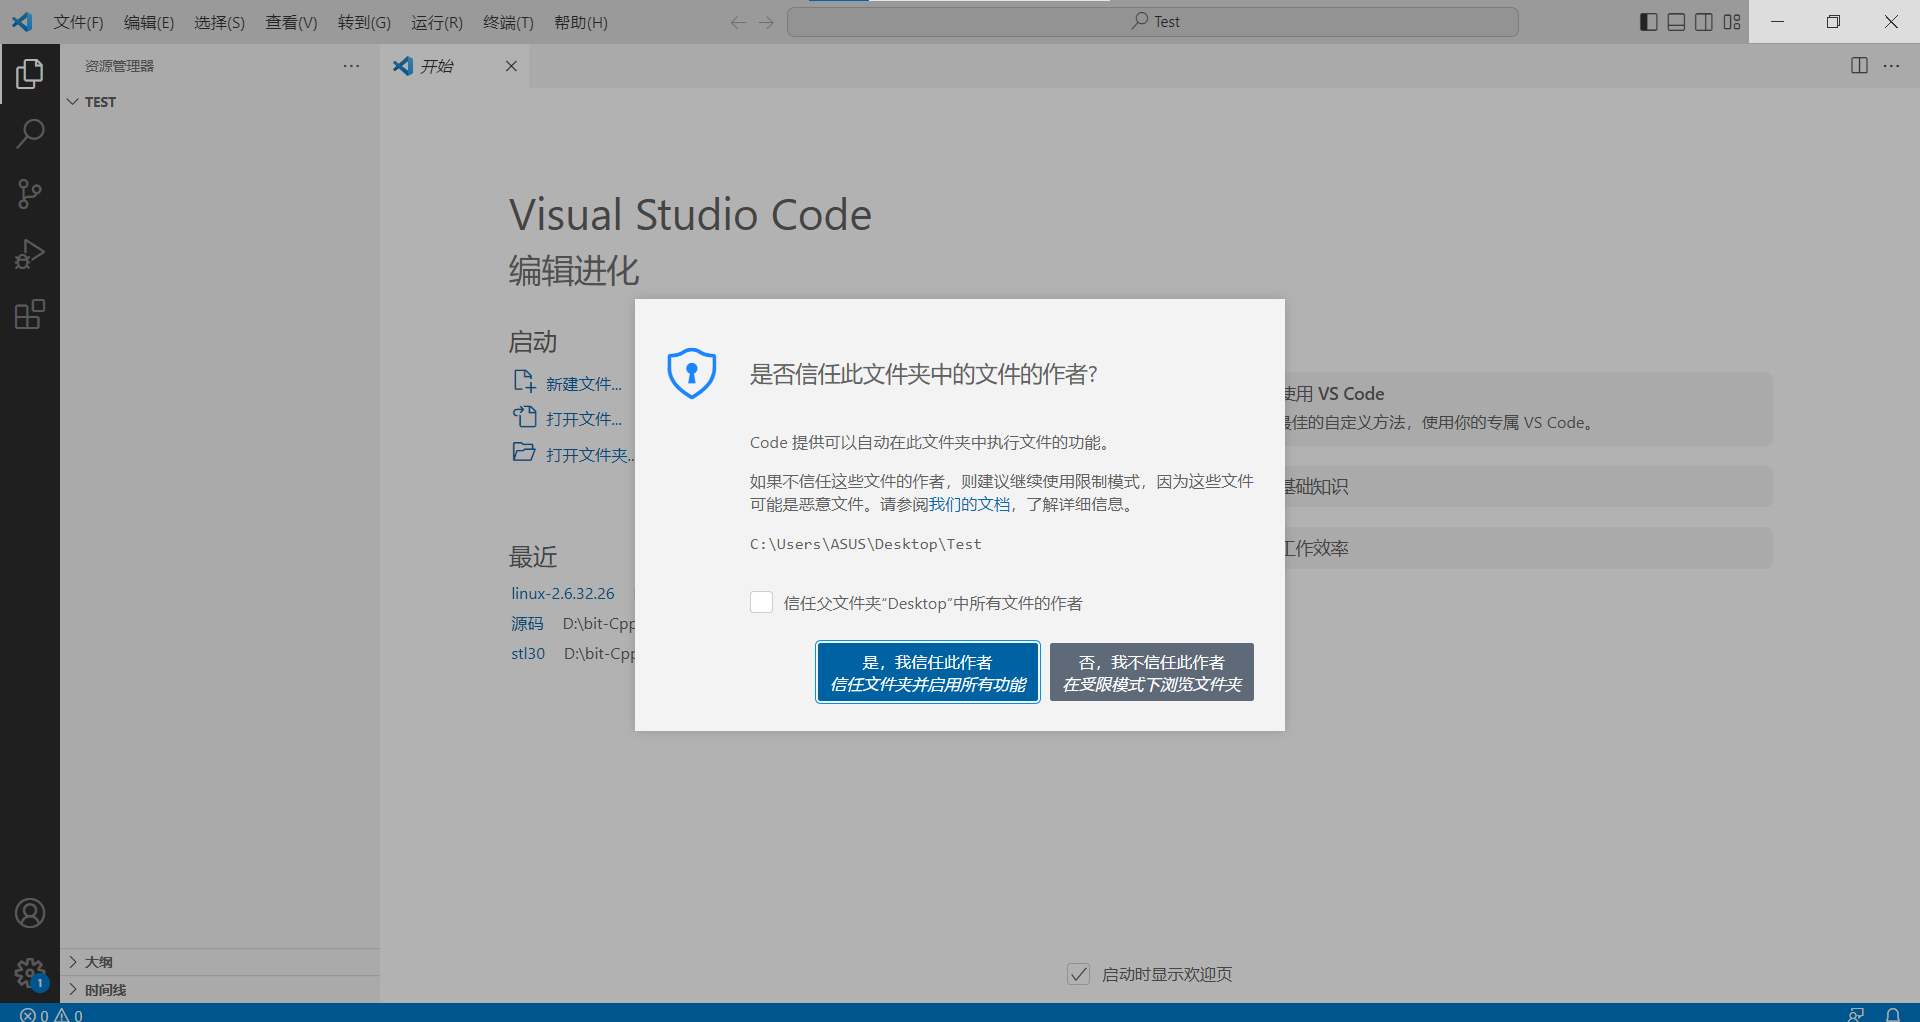Go back with the left arrow
This screenshot has width=1920, height=1022.
click(x=738, y=22)
